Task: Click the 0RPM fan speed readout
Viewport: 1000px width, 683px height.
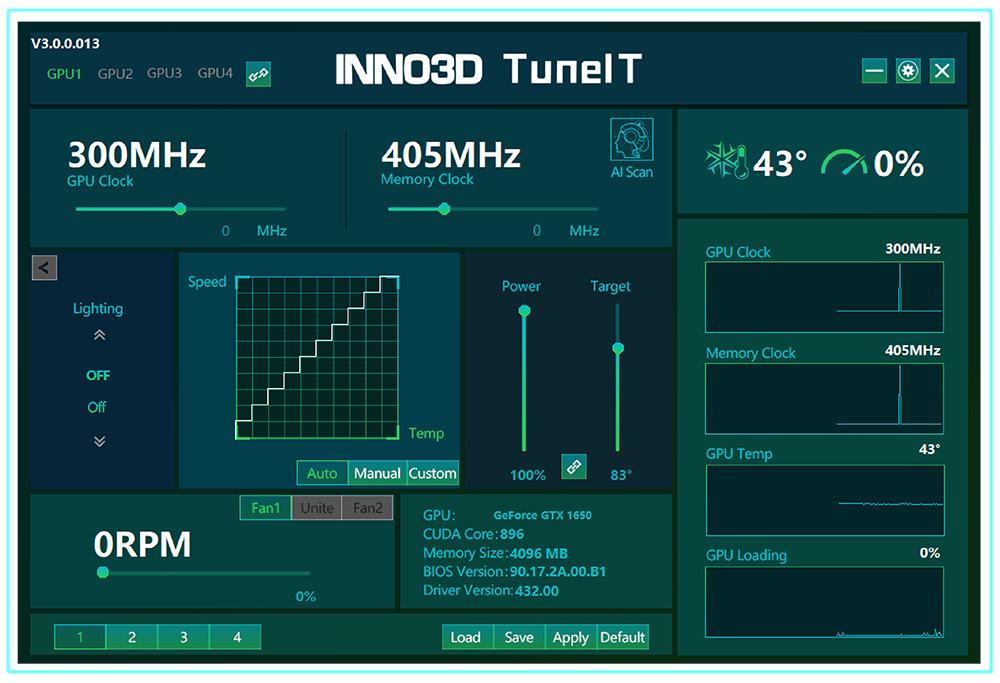Action: point(142,545)
